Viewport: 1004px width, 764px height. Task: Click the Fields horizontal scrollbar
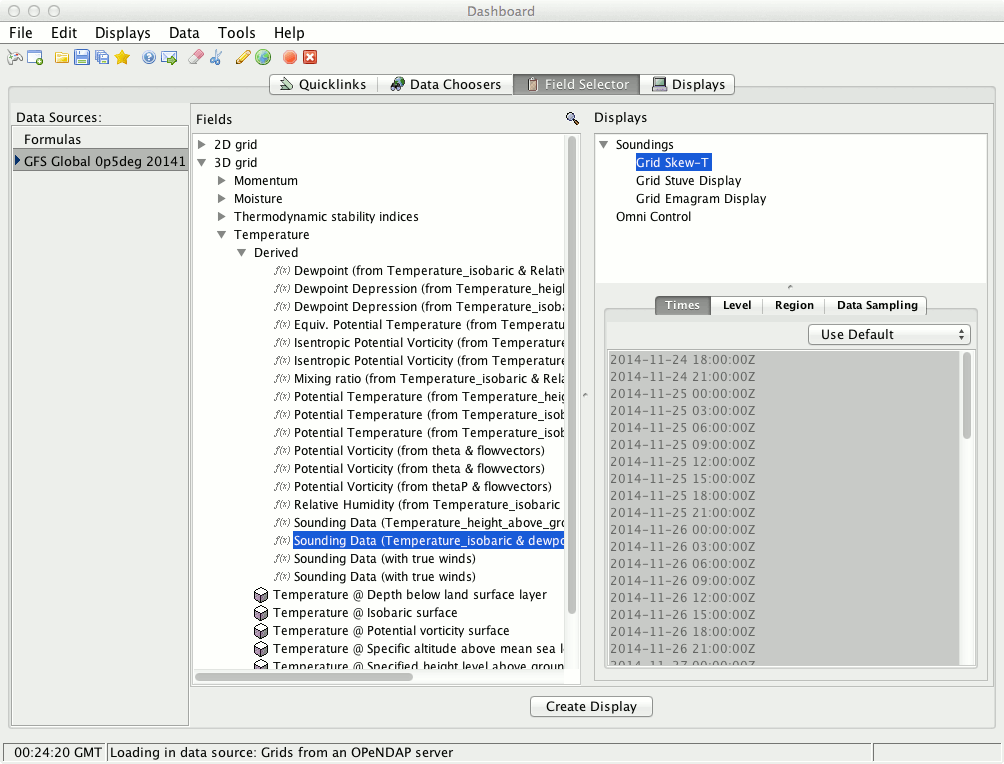(x=304, y=677)
